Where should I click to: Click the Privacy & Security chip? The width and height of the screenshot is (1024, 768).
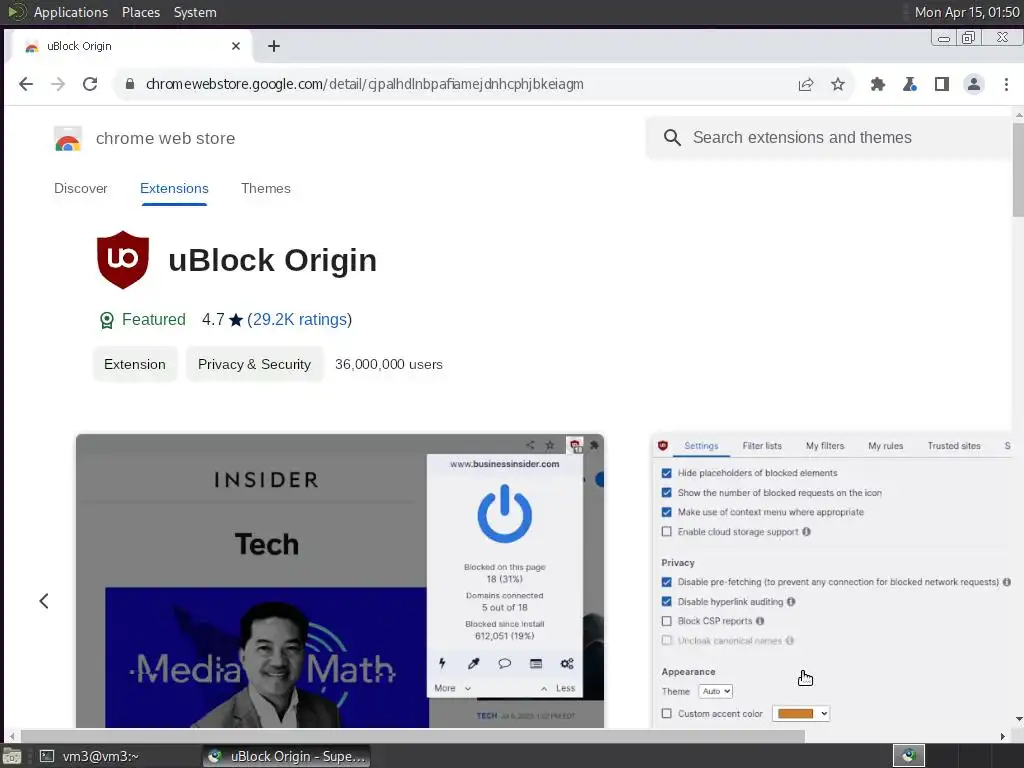[254, 364]
